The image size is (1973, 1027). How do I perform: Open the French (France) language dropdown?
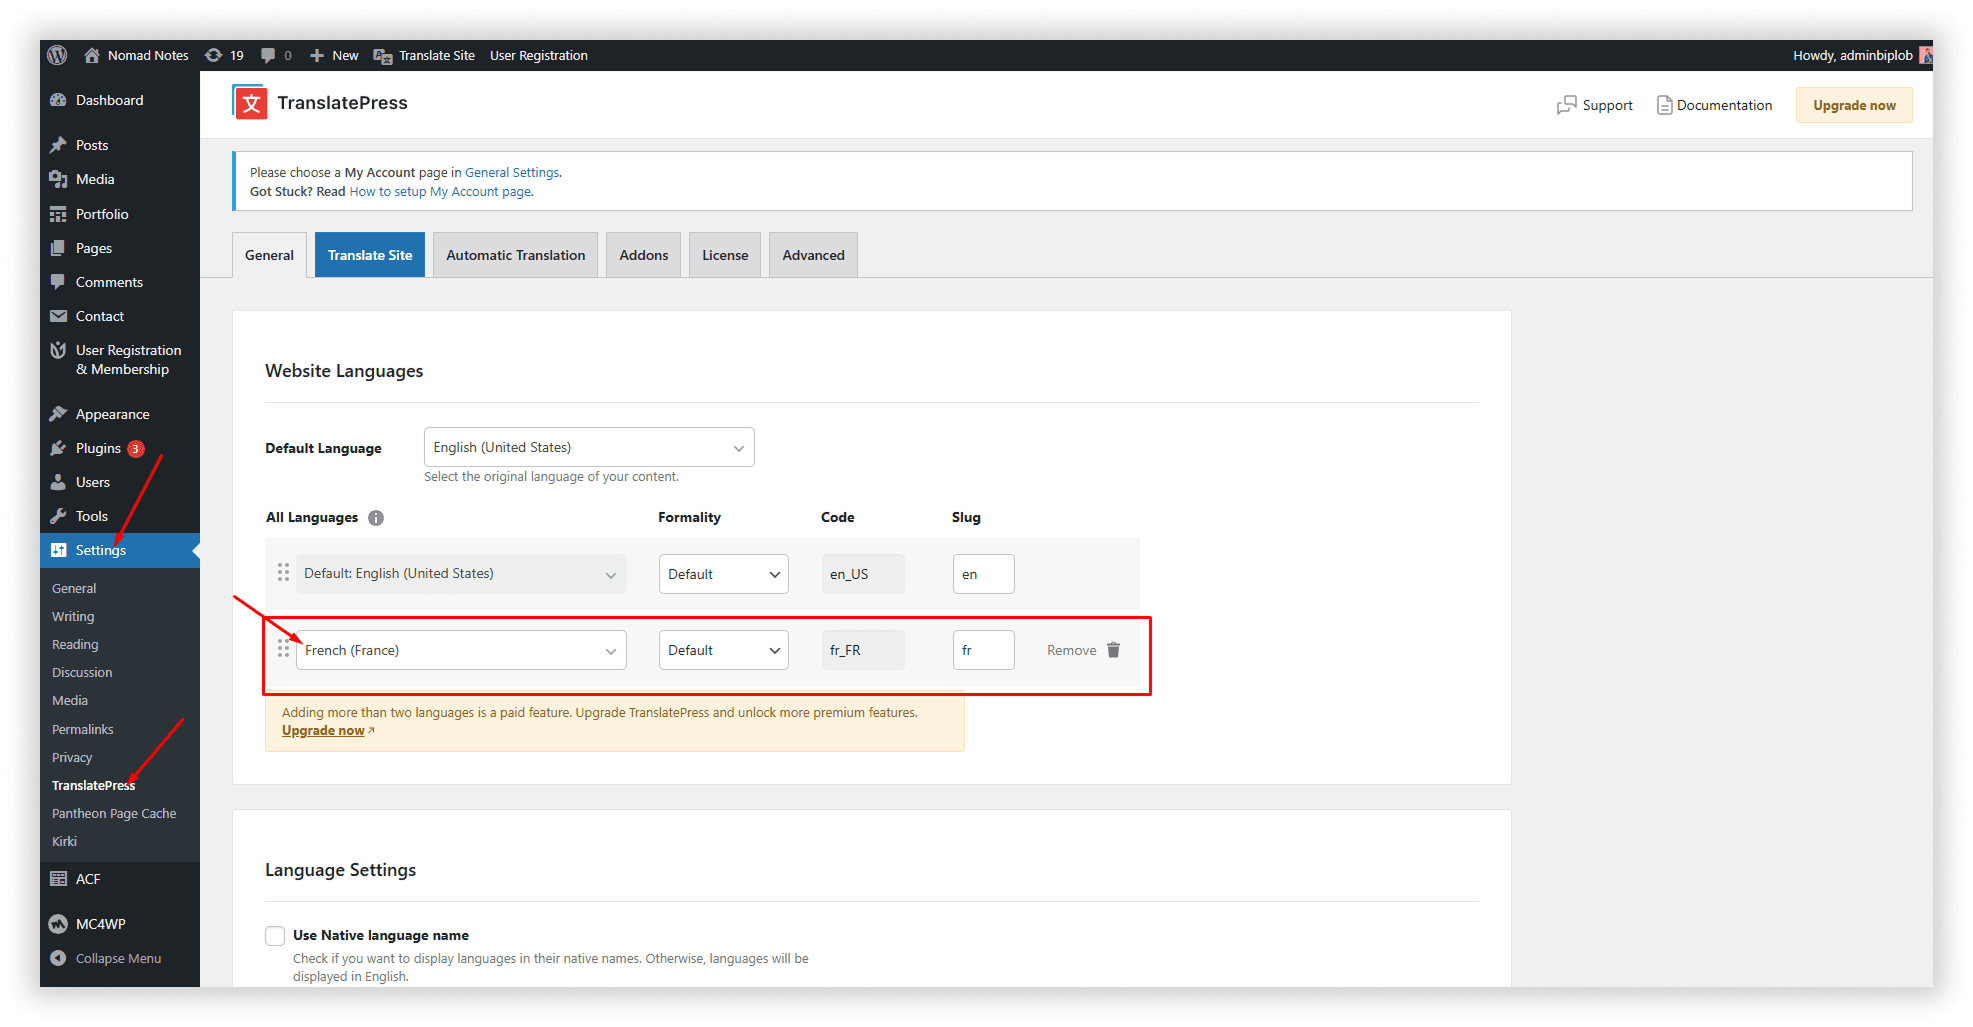pyautogui.click(x=461, y=650)
